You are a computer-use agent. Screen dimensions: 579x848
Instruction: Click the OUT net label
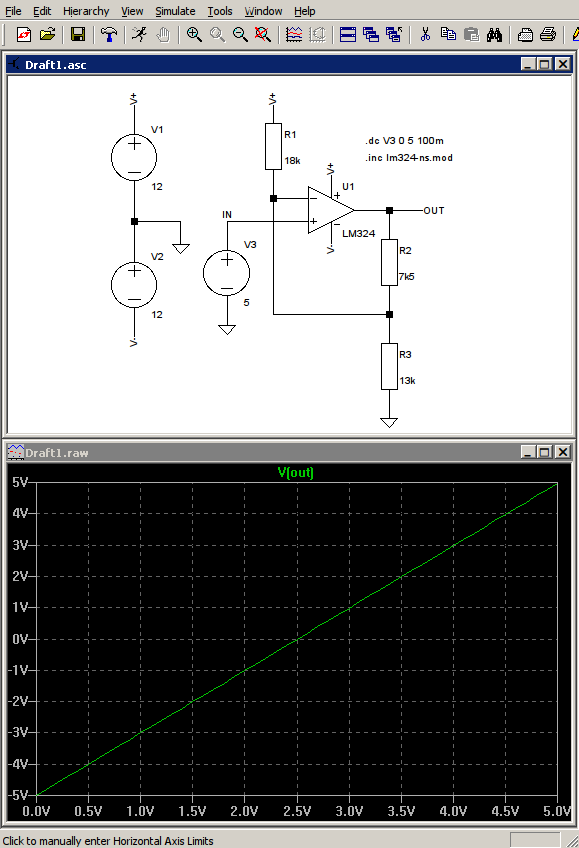pyautogui.click(x=434, y=211)
